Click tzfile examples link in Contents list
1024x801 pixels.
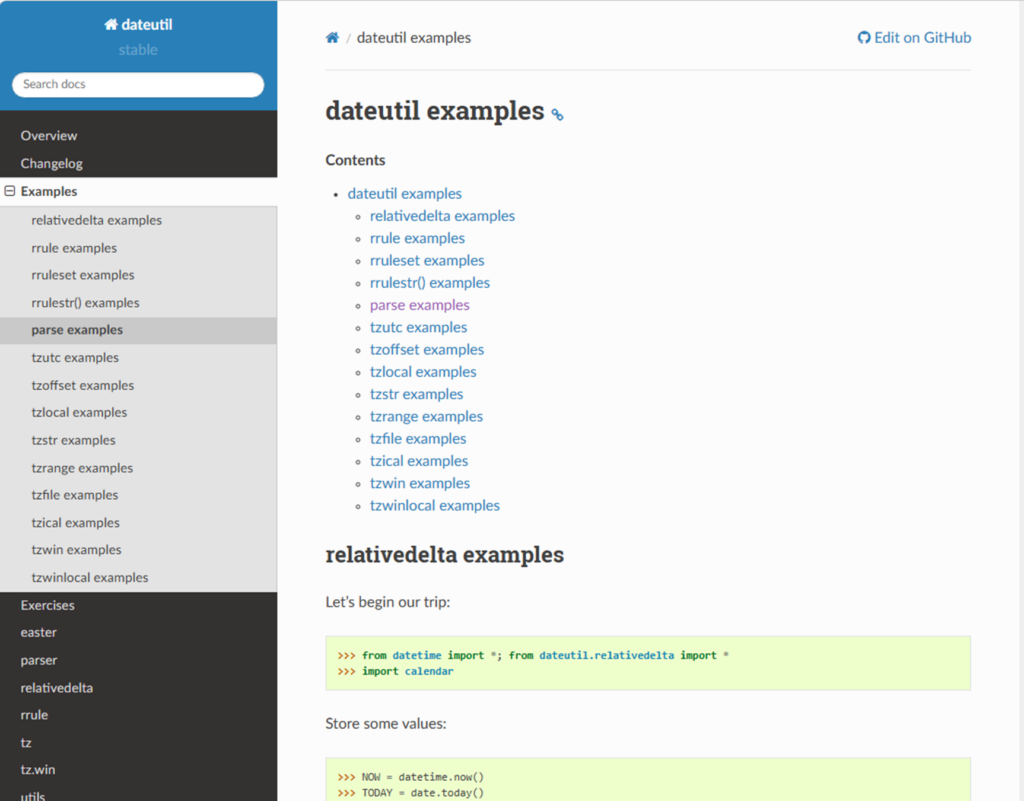418,439
